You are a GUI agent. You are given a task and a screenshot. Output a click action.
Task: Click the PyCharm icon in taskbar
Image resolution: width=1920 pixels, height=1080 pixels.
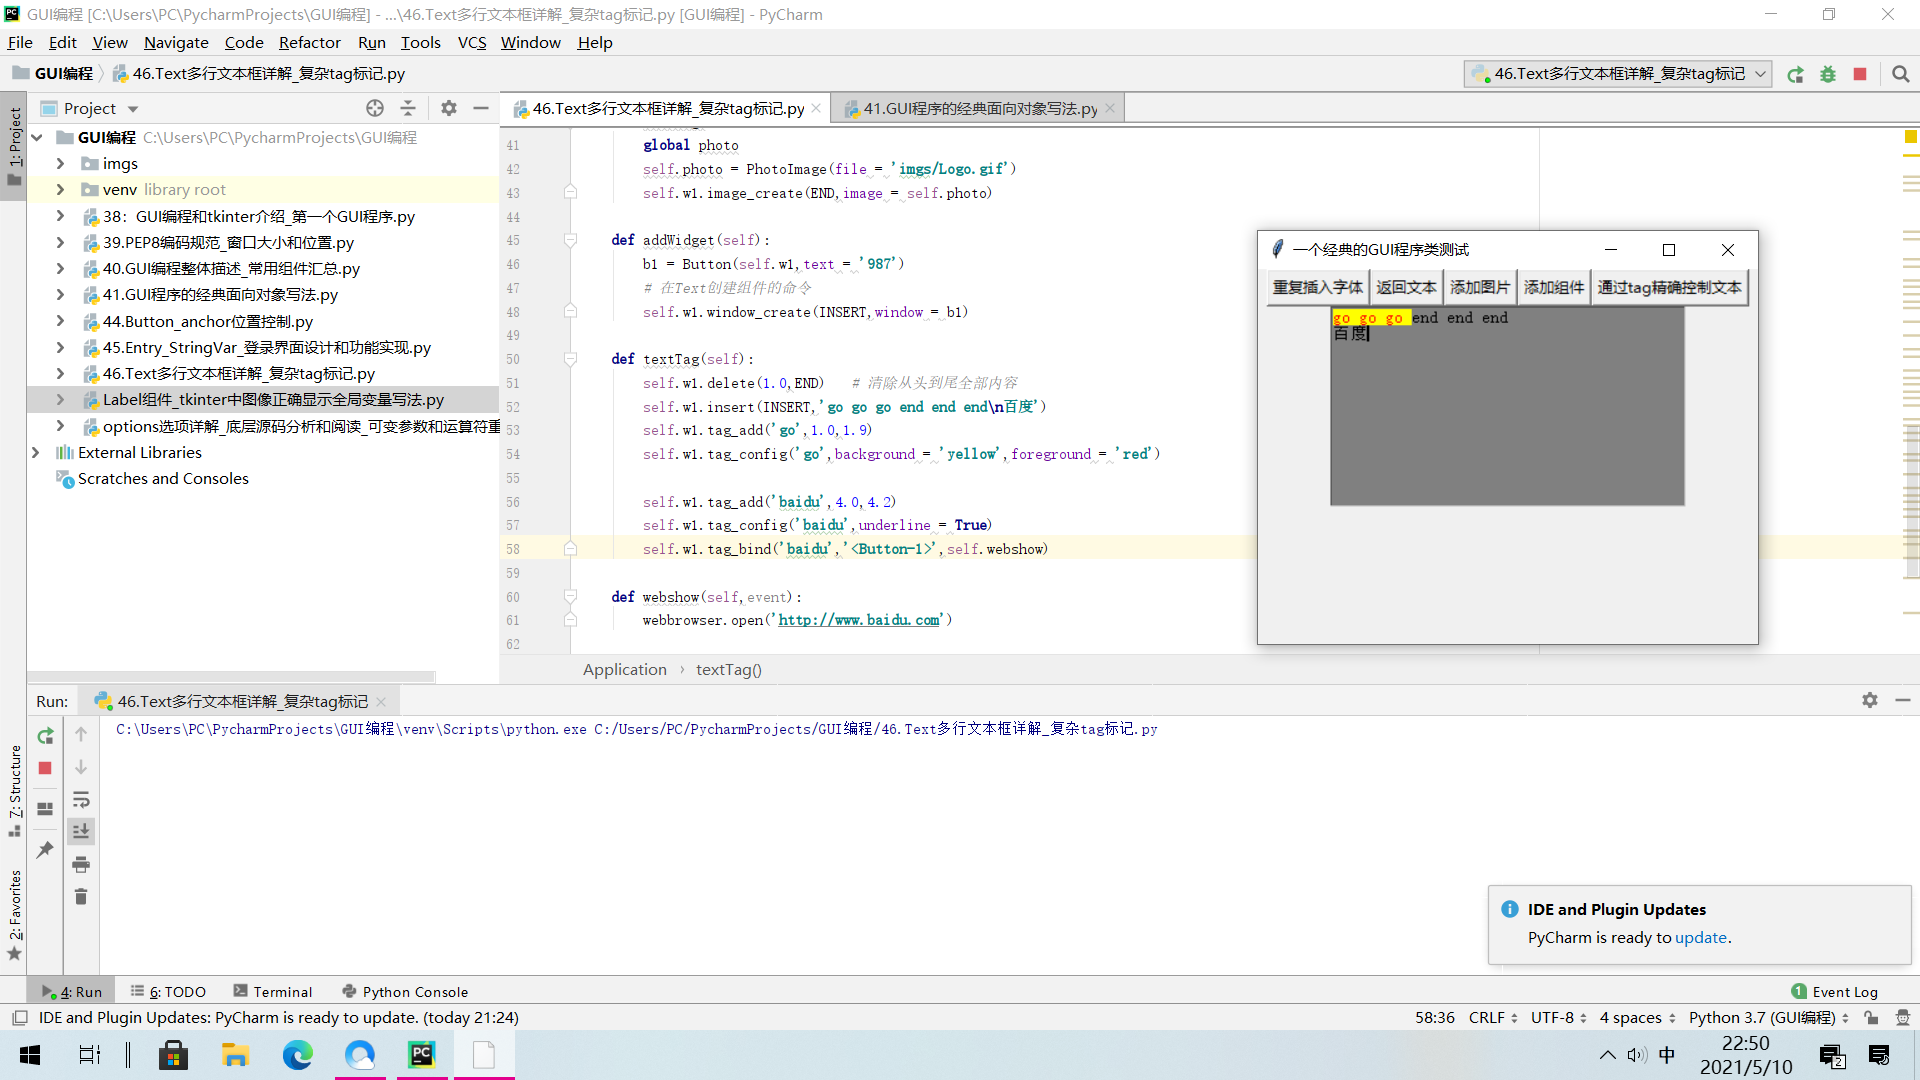(x=422, y=1055)
